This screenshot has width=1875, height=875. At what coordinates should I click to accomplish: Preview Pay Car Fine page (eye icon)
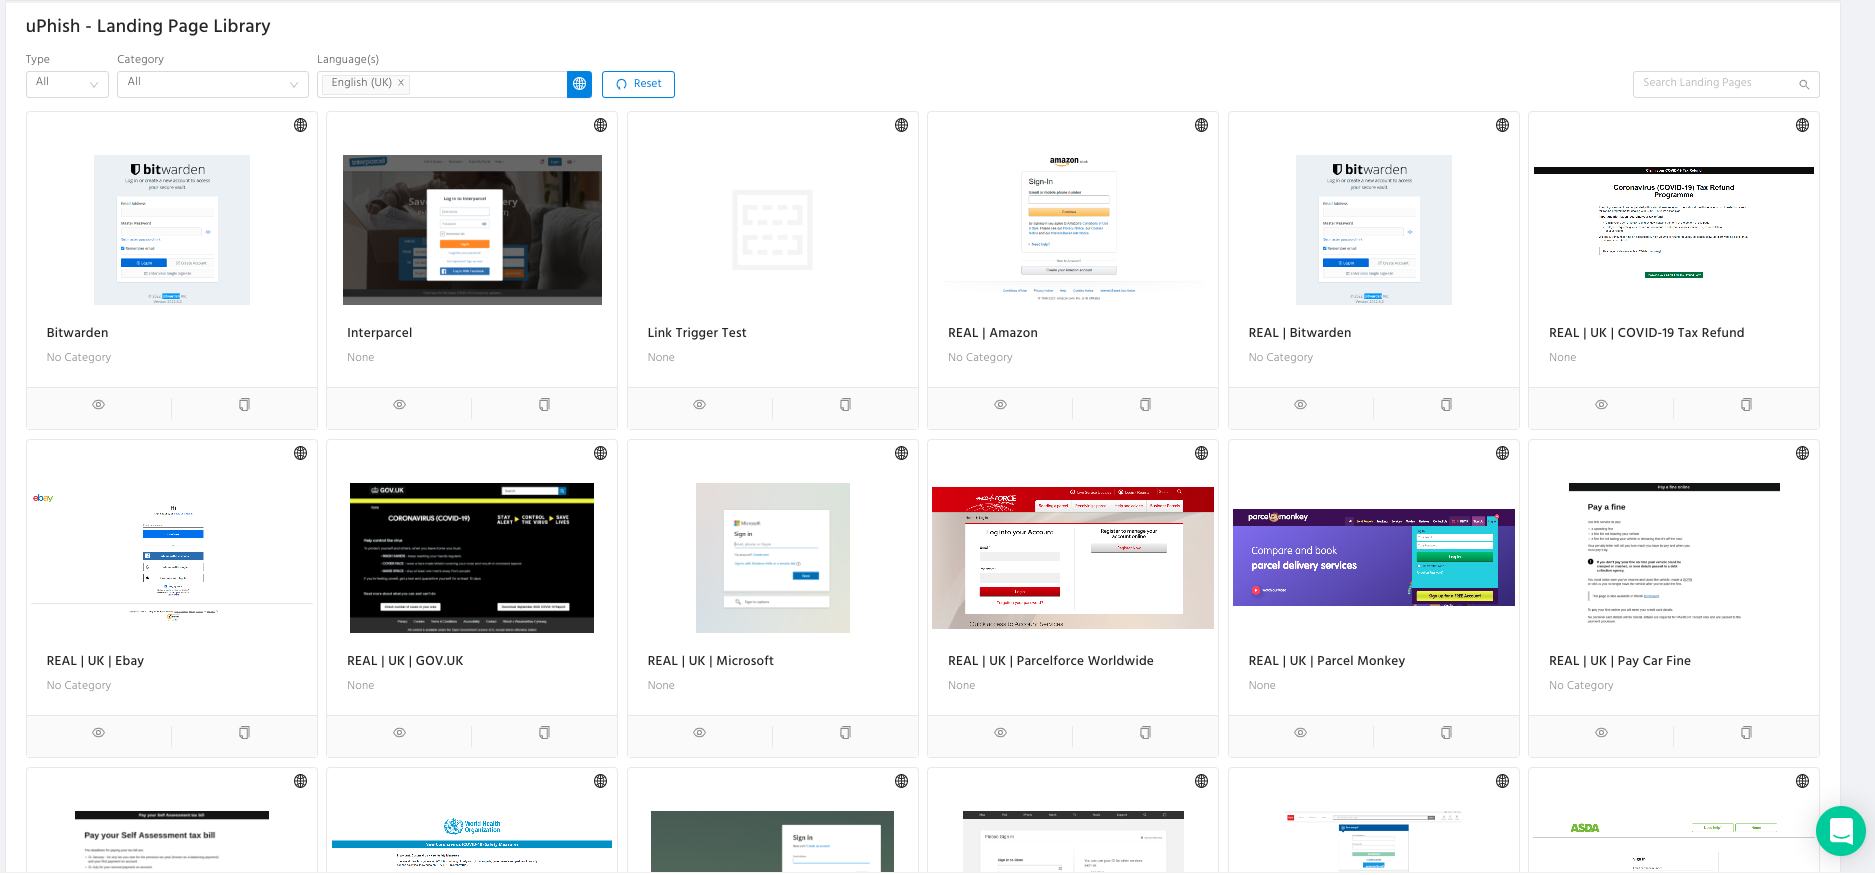(1601, 733)
